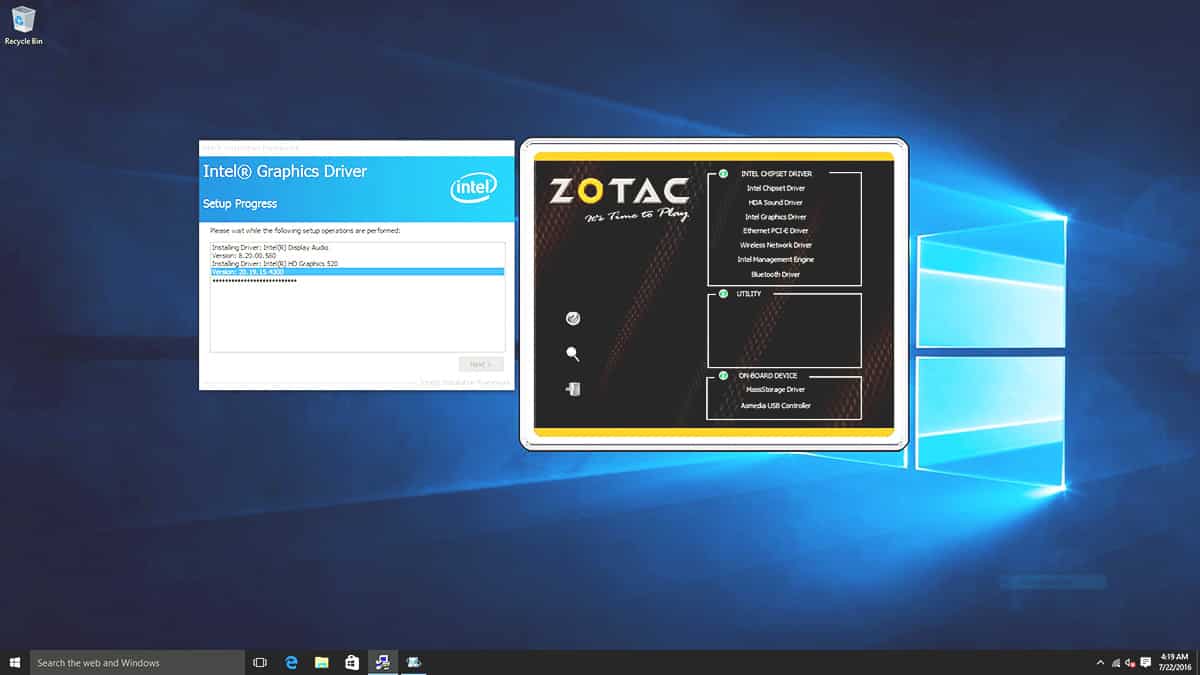Select Intel Graphics Driver in ZOTAC menu
The image size is (1200, 675).
point(775,217)
